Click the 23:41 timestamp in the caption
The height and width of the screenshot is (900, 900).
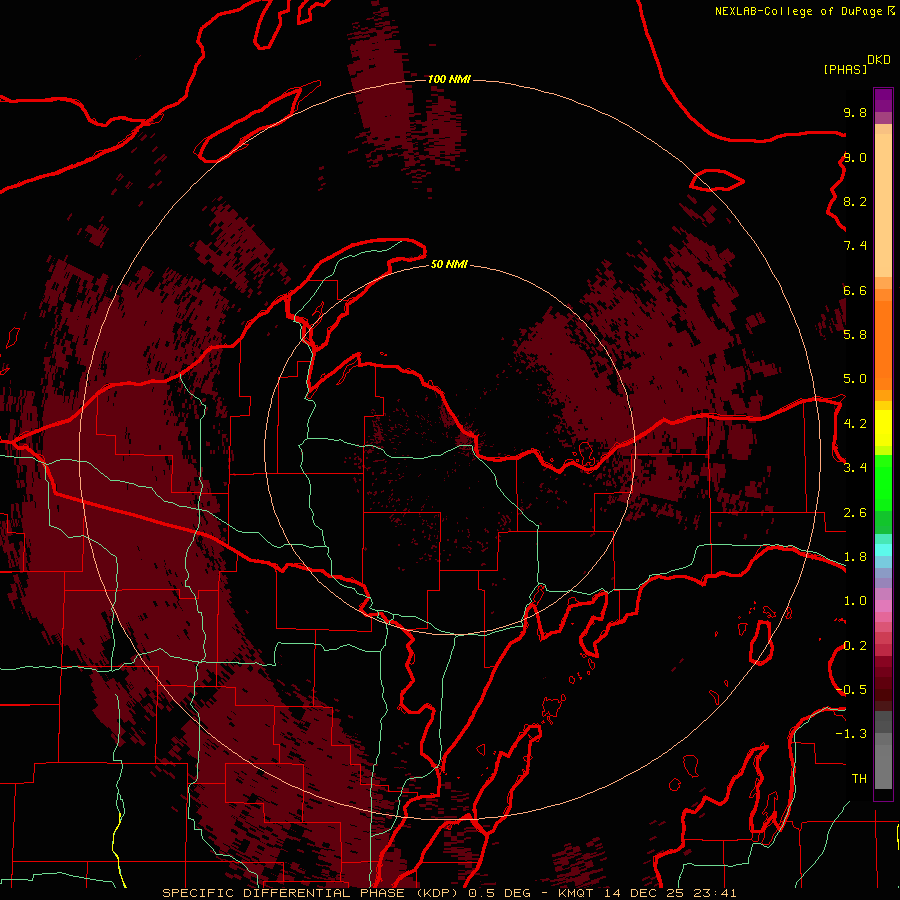pos(715,893)
